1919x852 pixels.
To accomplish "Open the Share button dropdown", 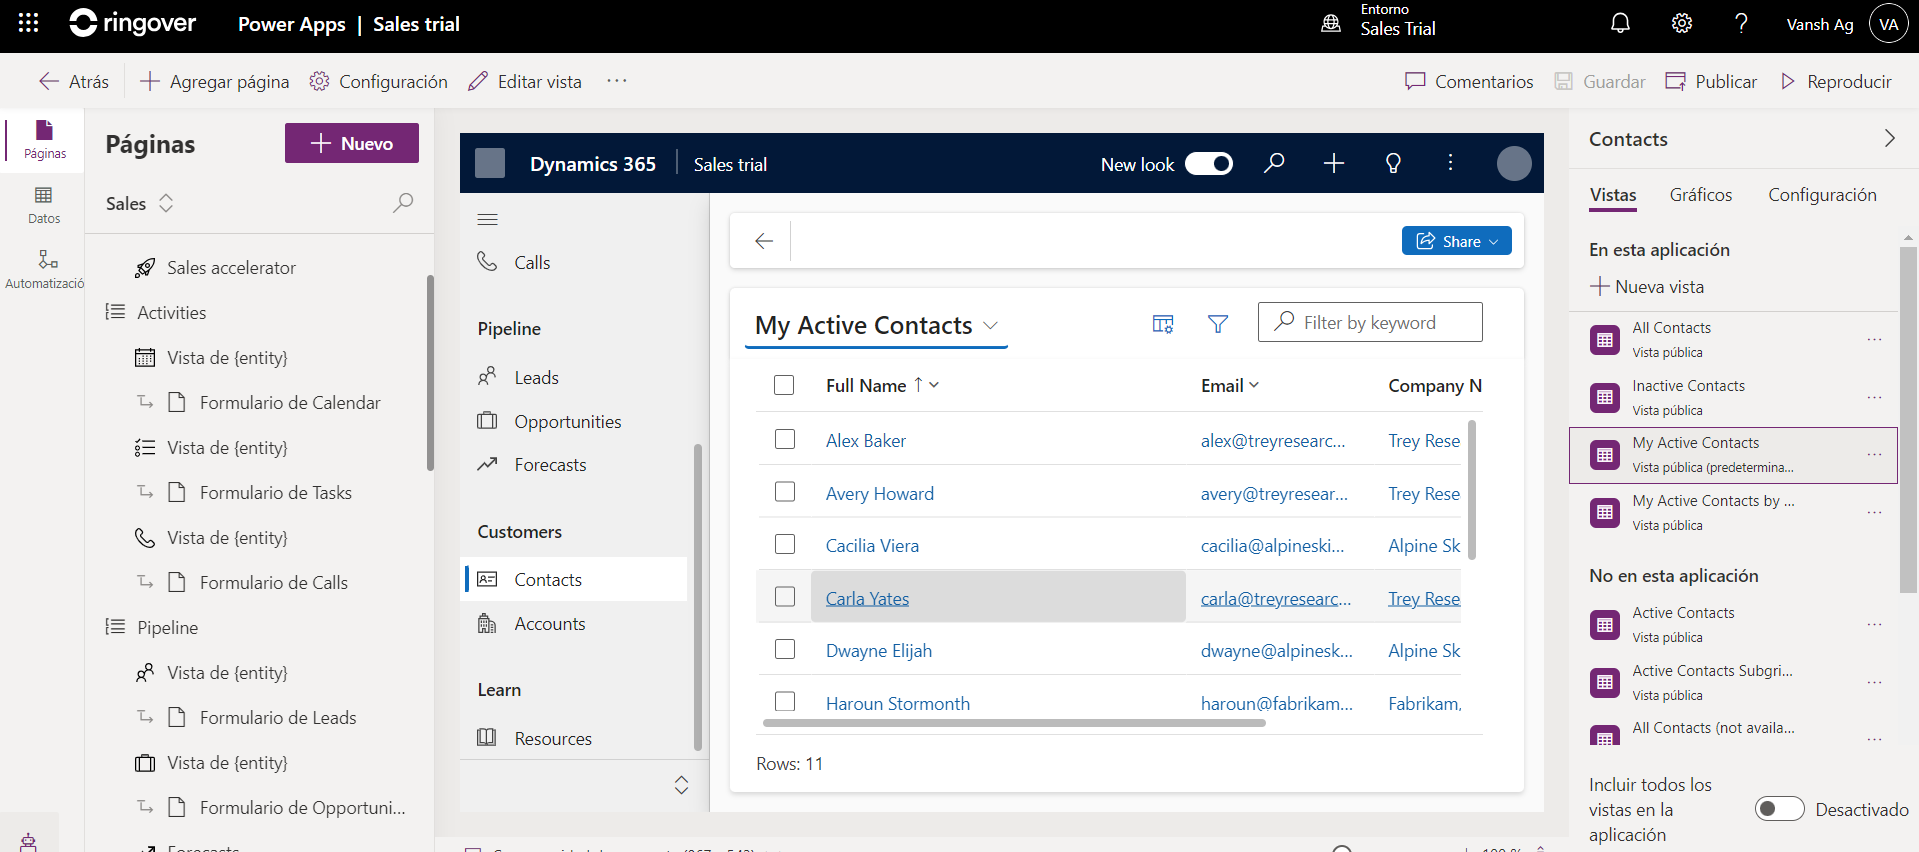I will pyautogui.click(x=1494, y=241).
